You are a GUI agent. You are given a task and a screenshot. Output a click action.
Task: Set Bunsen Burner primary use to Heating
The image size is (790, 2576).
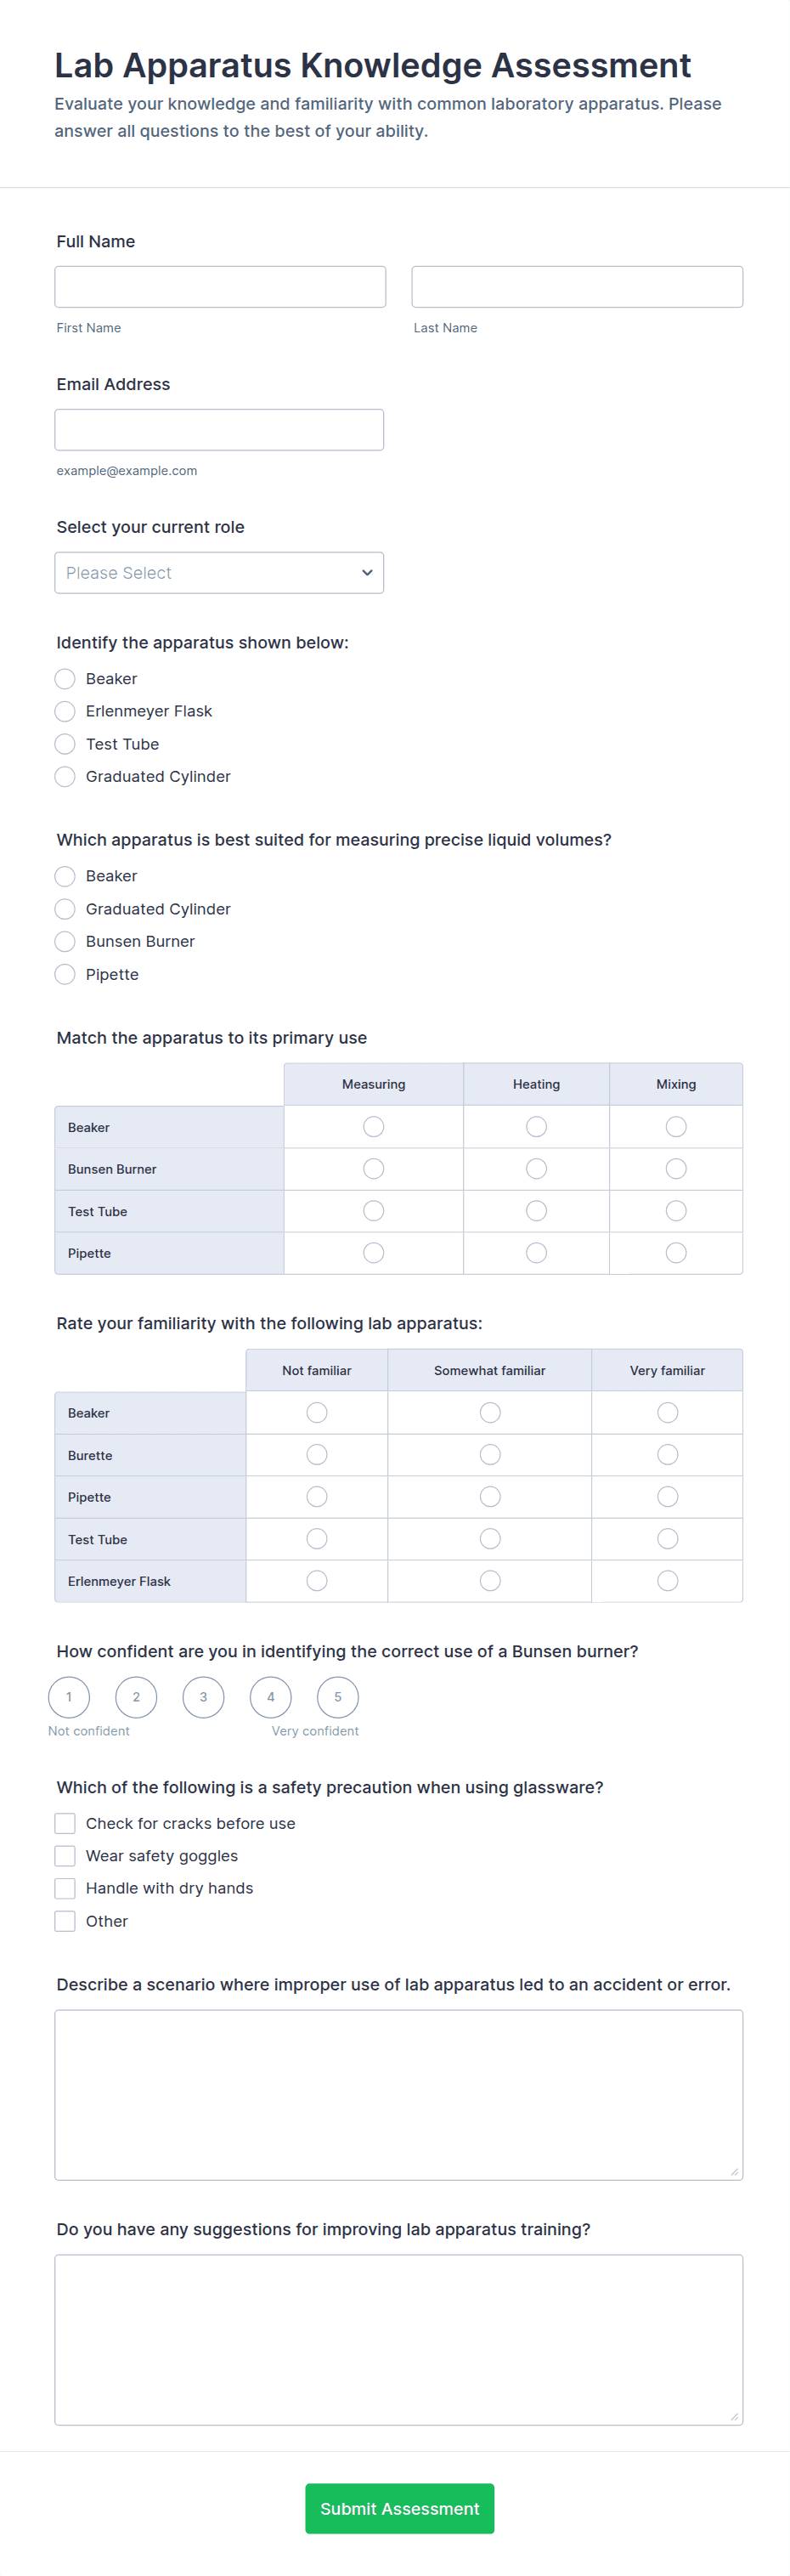536,1169
